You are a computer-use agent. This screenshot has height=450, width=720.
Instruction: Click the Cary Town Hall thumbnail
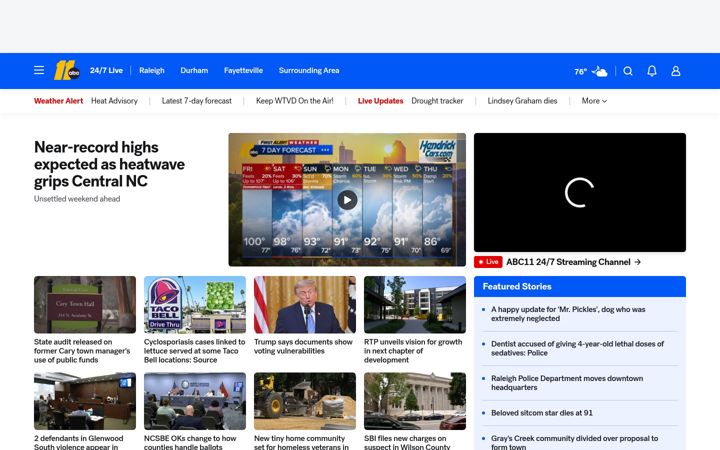(x=85, y=304)
